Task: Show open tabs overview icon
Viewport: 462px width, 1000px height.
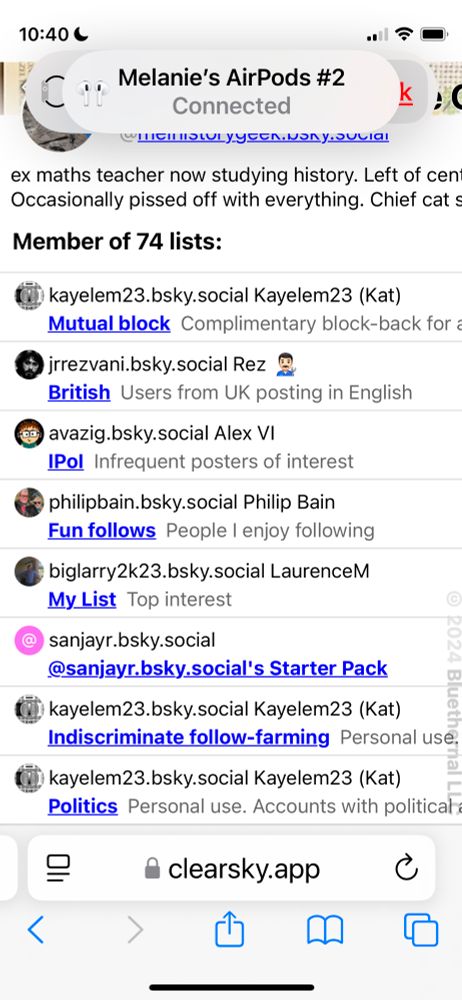Action: tap(421, 930)
